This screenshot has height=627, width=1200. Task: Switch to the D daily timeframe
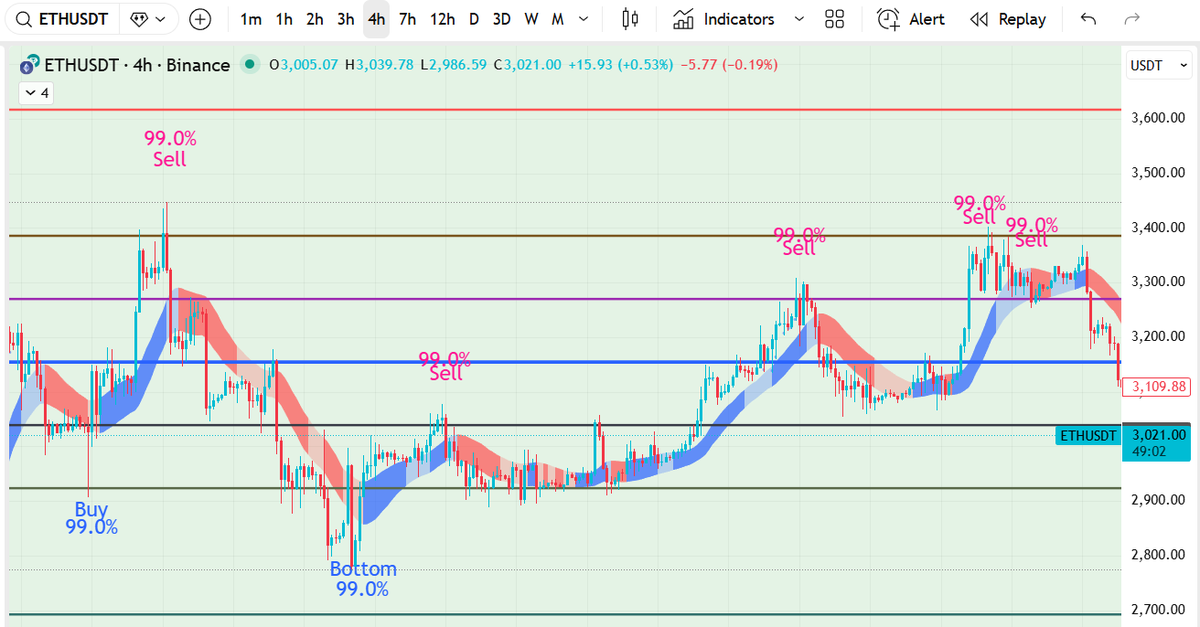tap(474, 19)
